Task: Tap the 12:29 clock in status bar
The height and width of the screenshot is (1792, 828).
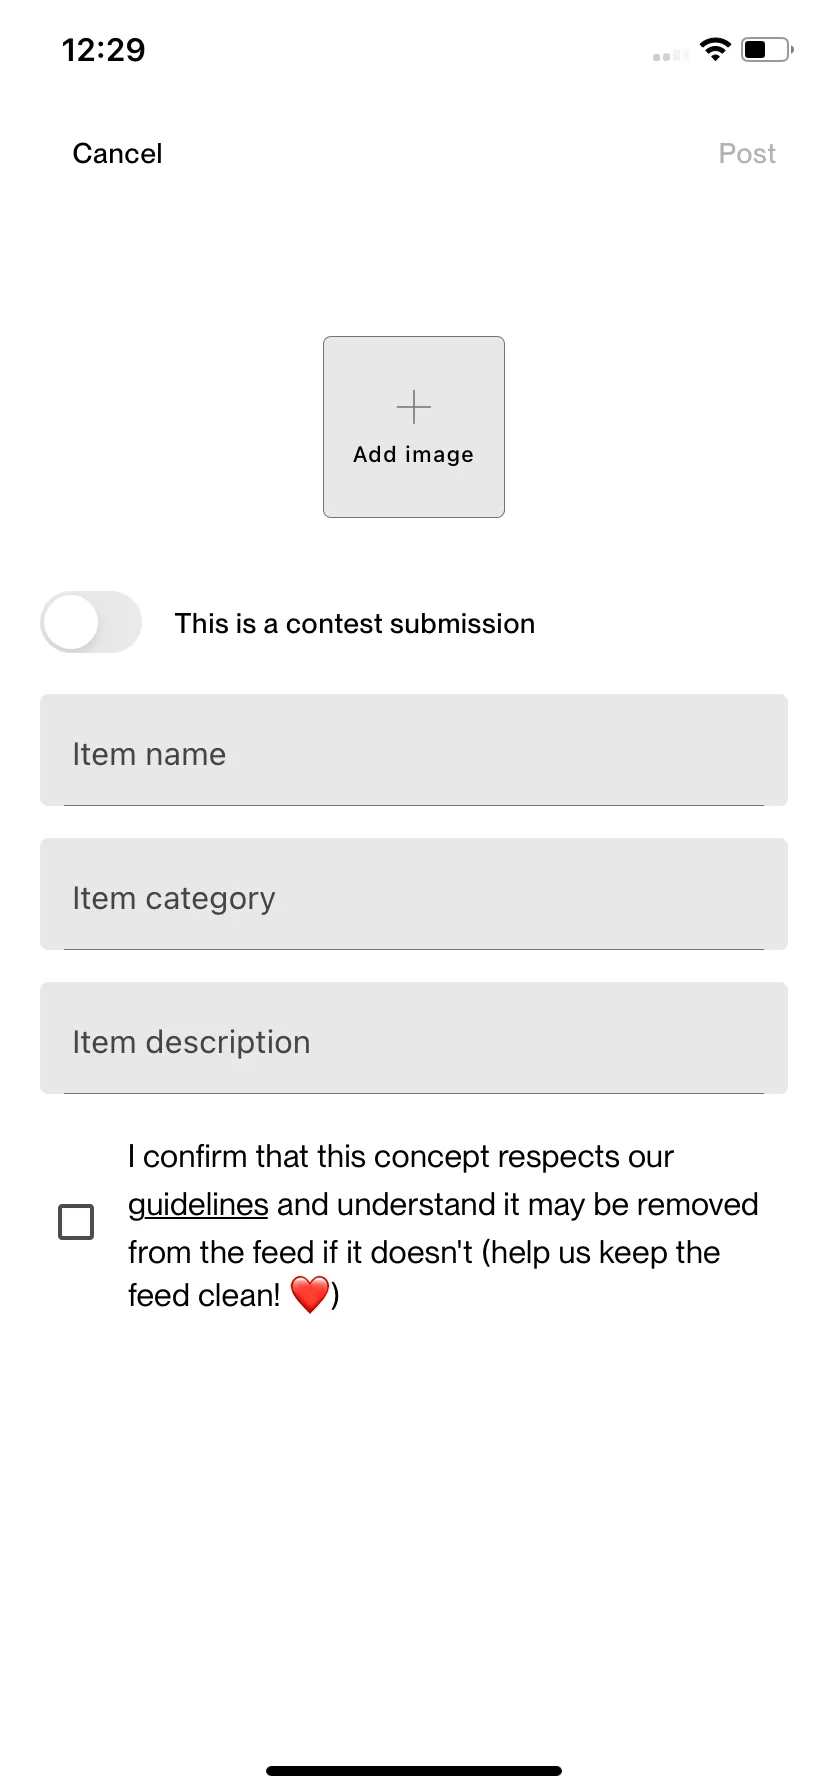Action: click(x=104, y=50)
